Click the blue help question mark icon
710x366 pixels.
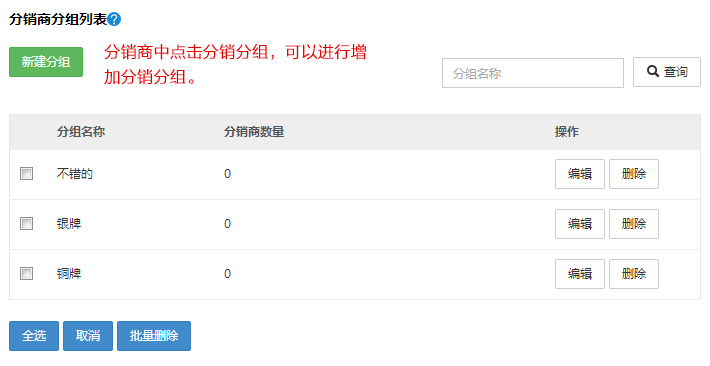[114, 19]
